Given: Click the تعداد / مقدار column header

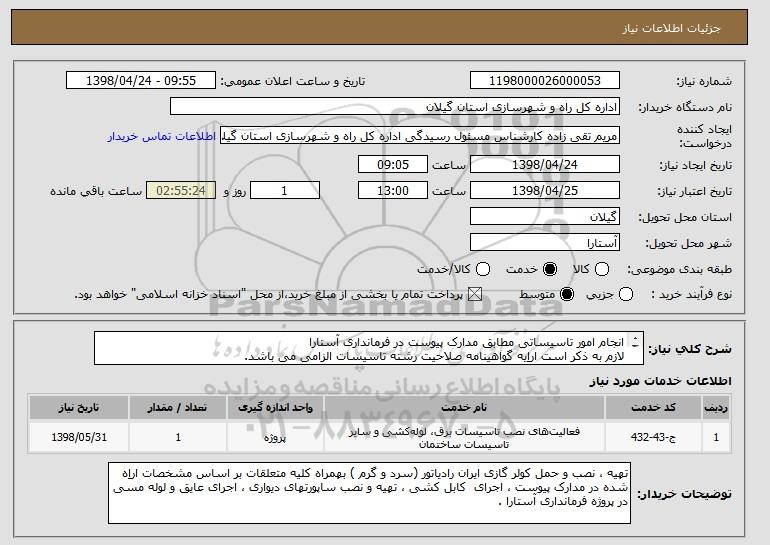Looking at the screenshot, I should pyautogui.click(x=178, y=408).
